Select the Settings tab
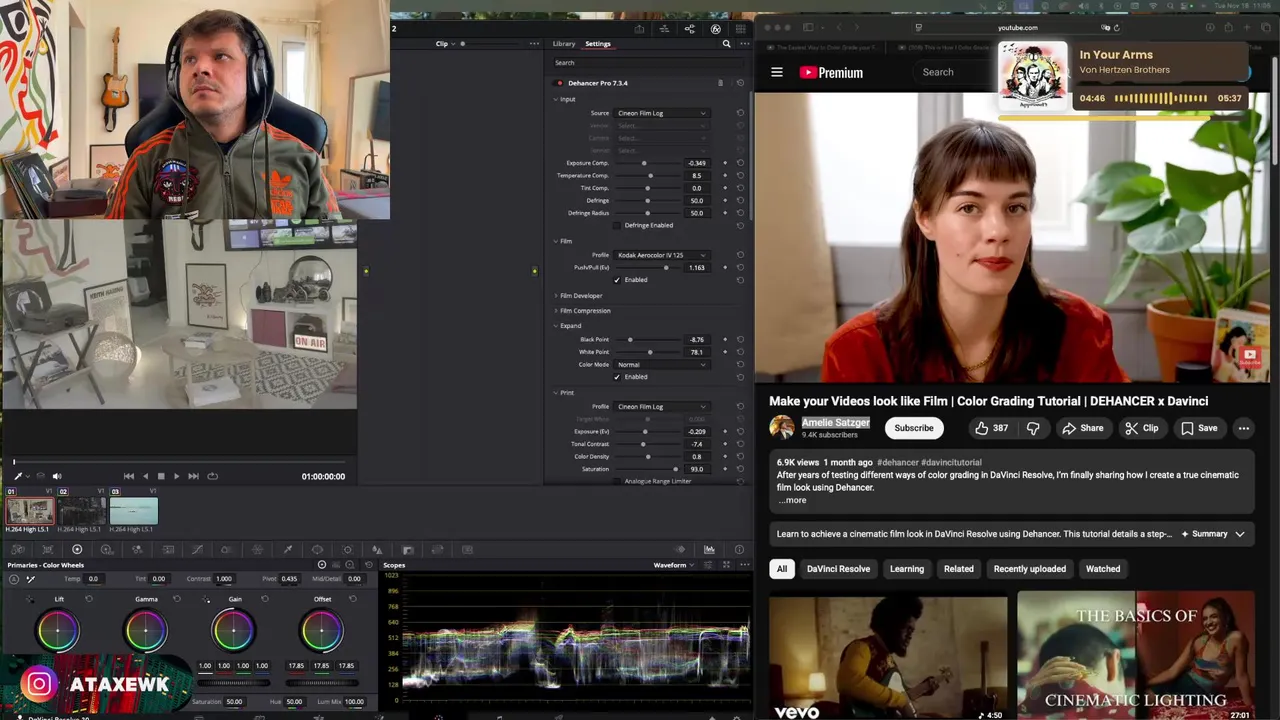Viewport: 1280px width, 720px height. pyautogui.click(x=598, y=44)
